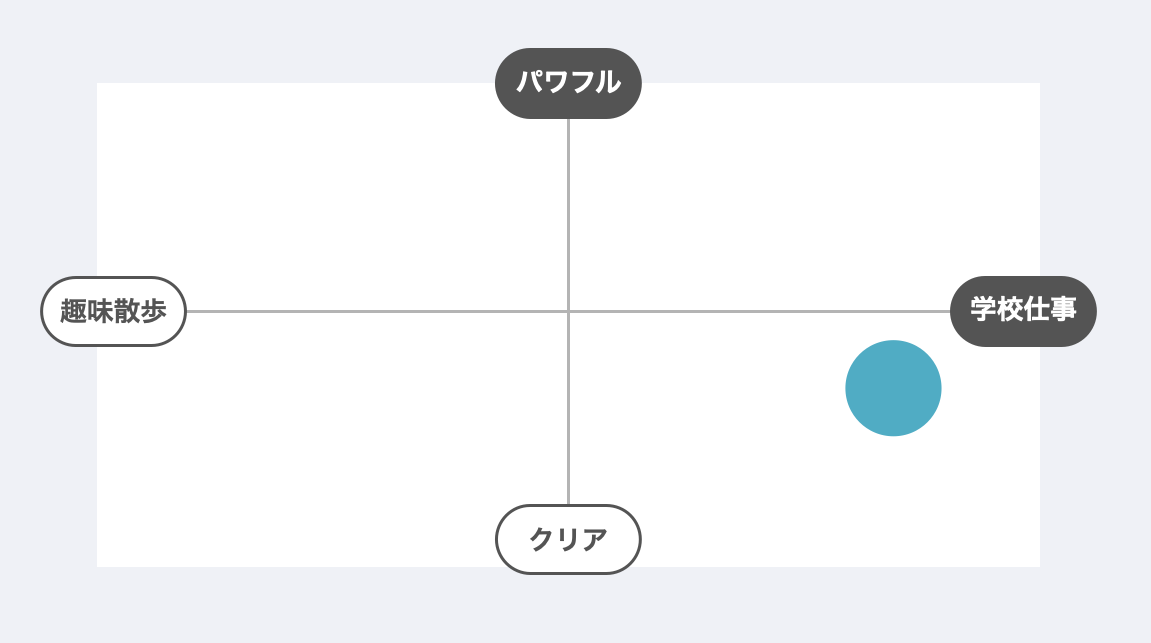Click the パワフル label at the top
Screen dimensions: 1151x643
pyautogui.click(x=568, y=83)
